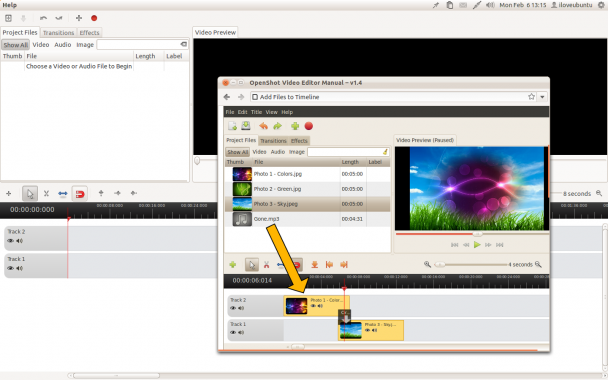Click razor scissors icon in manual's timeline toolbar
This screenshot has width=608, height=380.
click(x=266, y=265)
